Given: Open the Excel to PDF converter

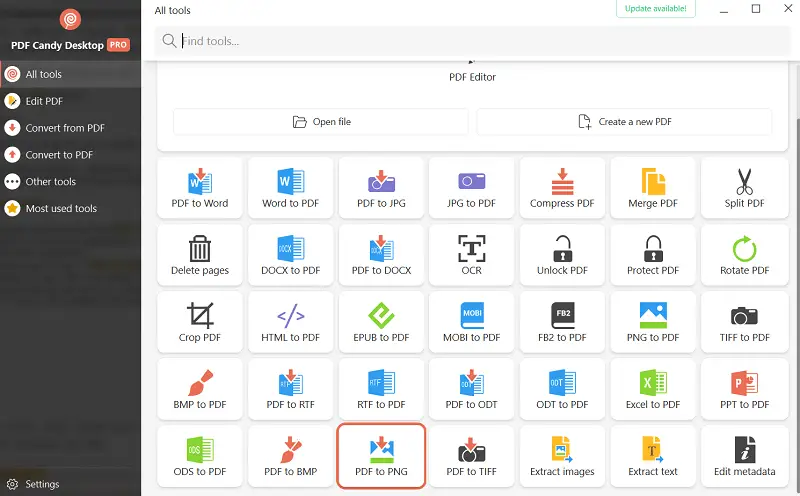Looking at the screenshot, I should coord(653,389).
